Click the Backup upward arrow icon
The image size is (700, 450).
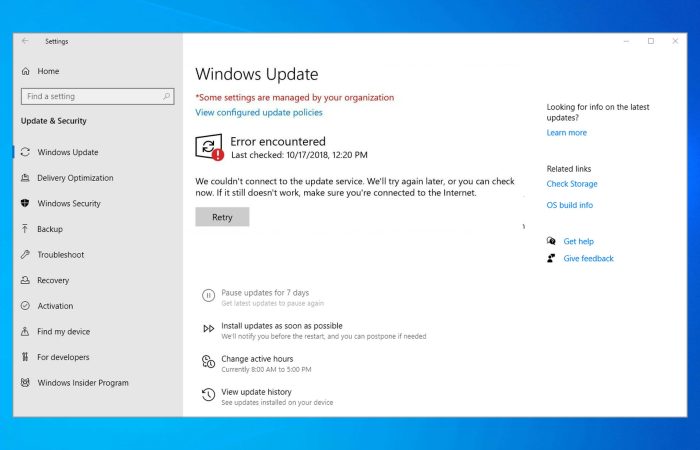25,229
